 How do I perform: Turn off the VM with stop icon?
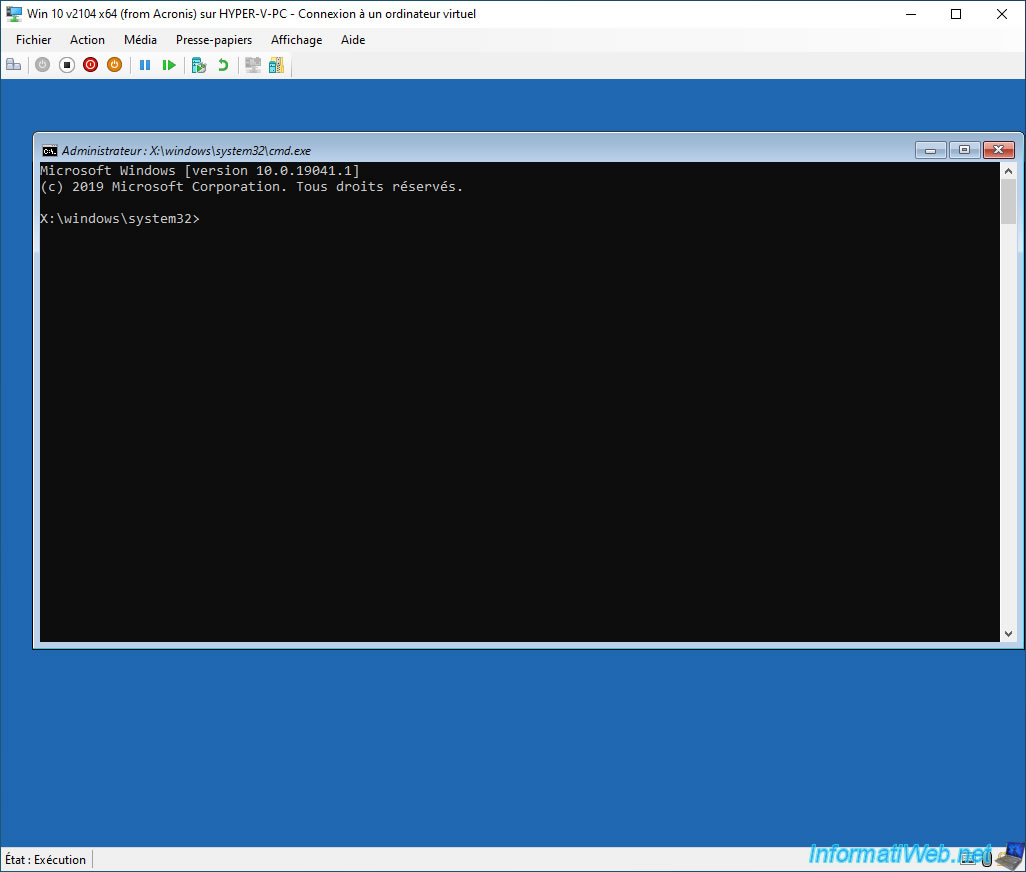click(x=67, y=65)
